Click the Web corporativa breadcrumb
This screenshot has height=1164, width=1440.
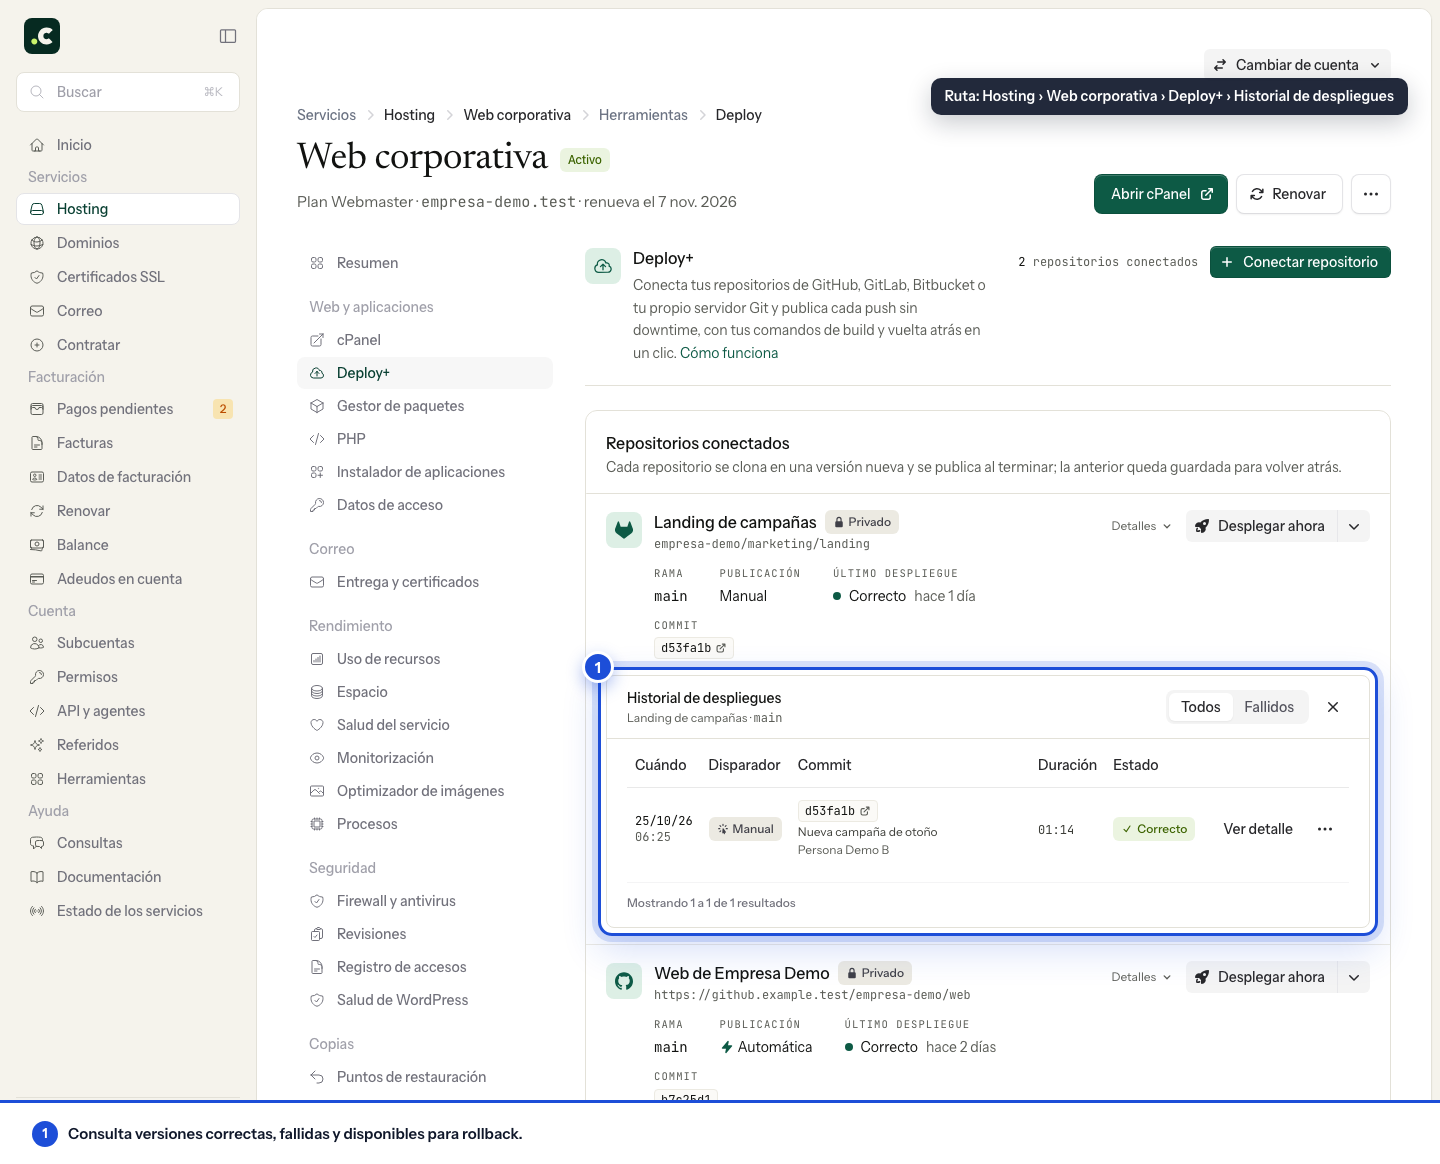click(517, 115)
